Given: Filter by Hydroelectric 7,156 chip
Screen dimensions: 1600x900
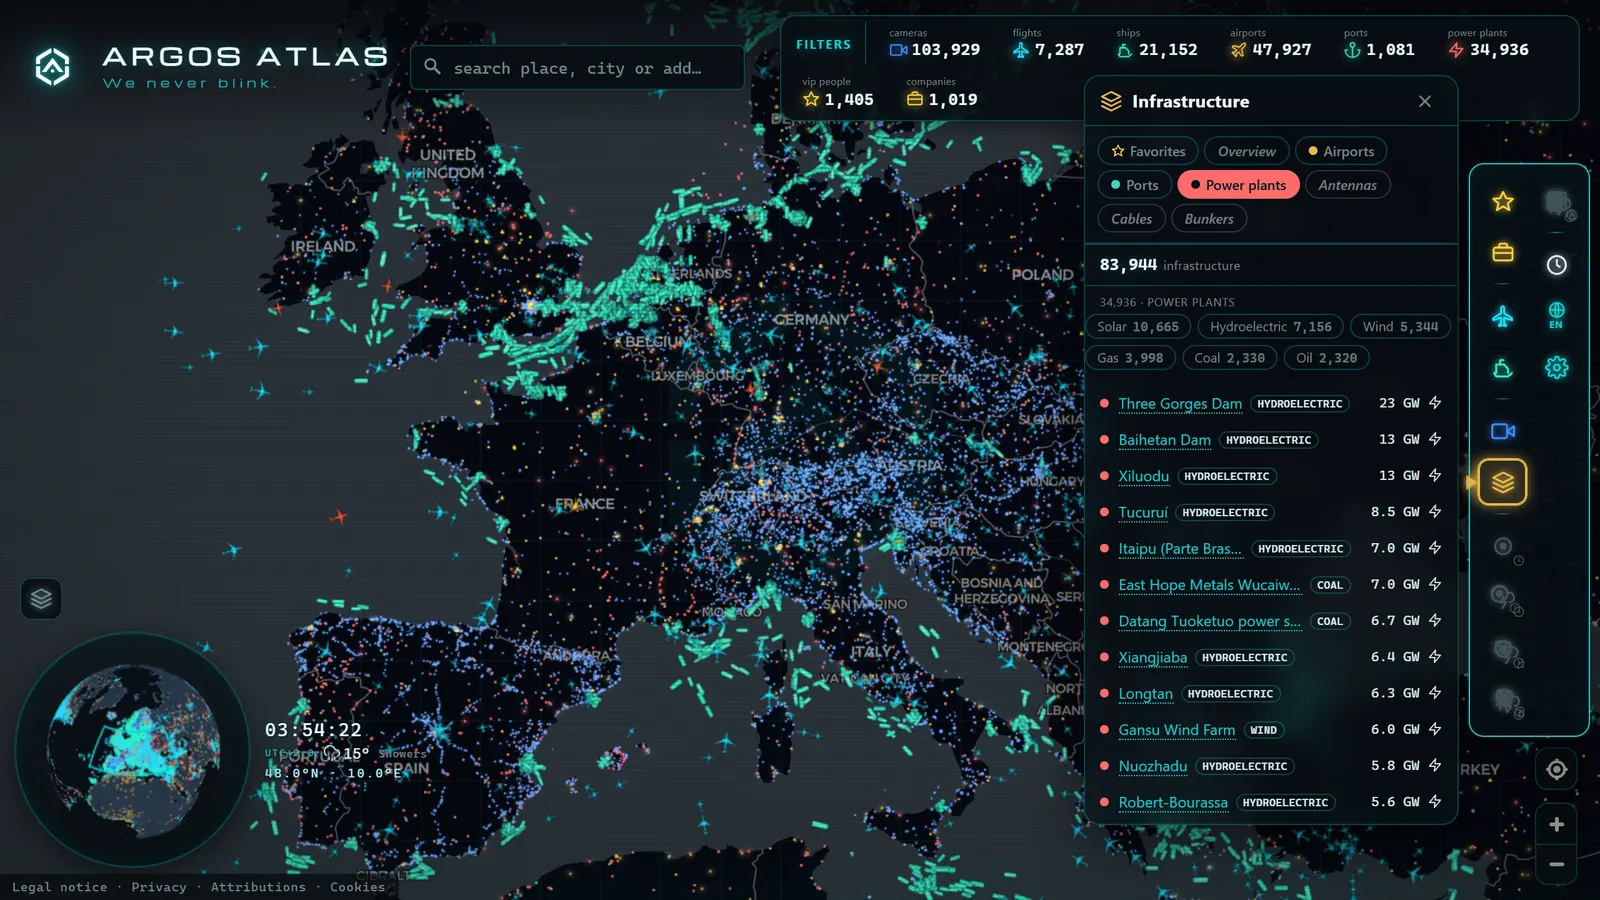Looking at the screenshot, I should 1271,327.
